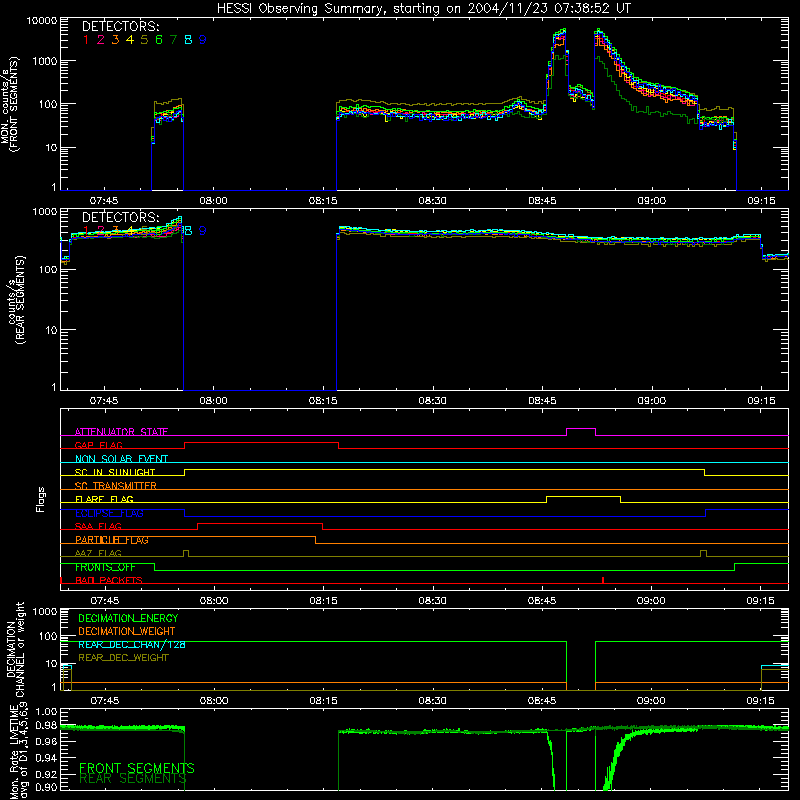Click the HESSI Observing Summary title text

pyautogui.click(x=423, y=9)
